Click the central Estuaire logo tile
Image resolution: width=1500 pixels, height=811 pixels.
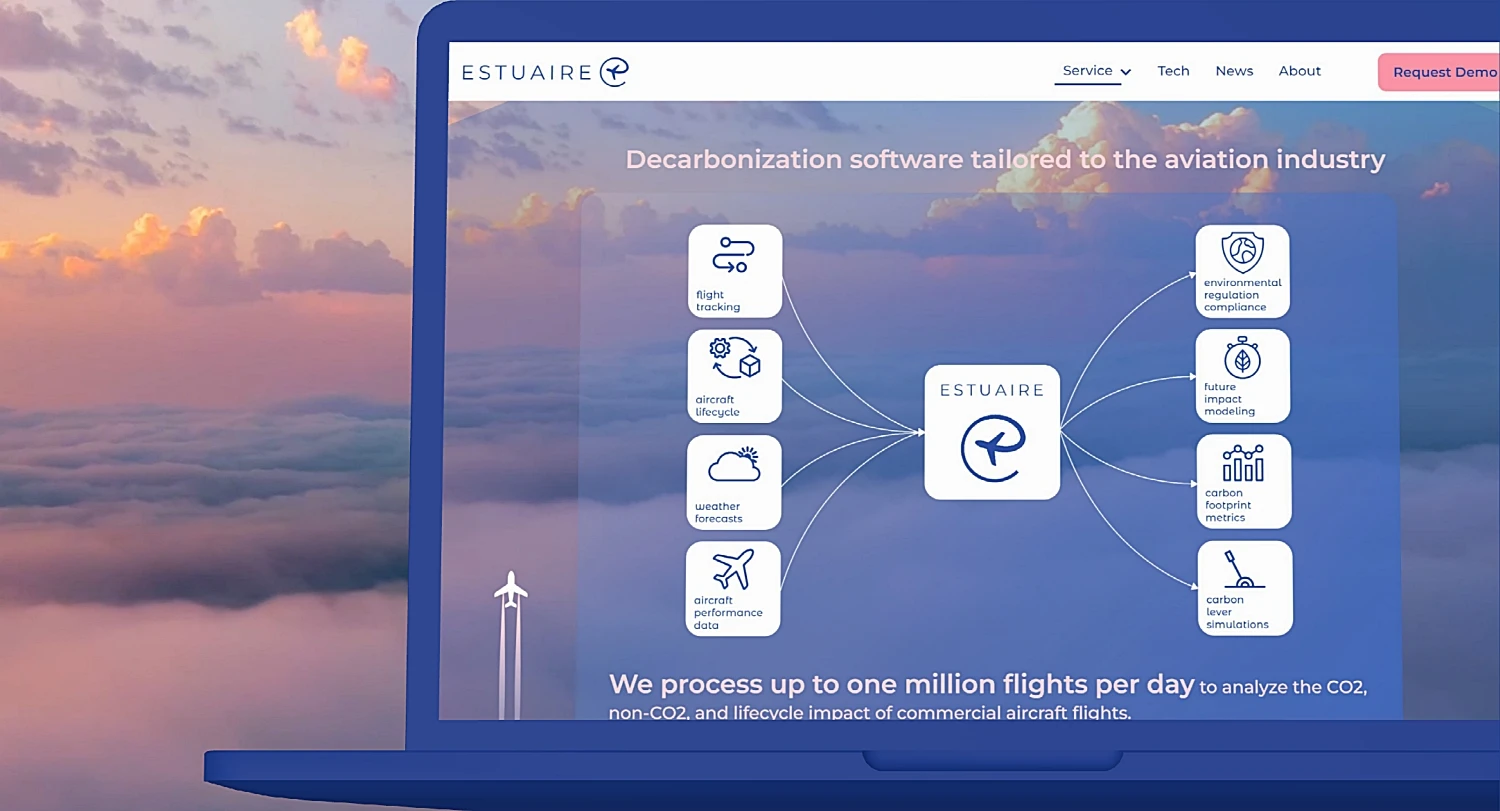coord(992,432)
